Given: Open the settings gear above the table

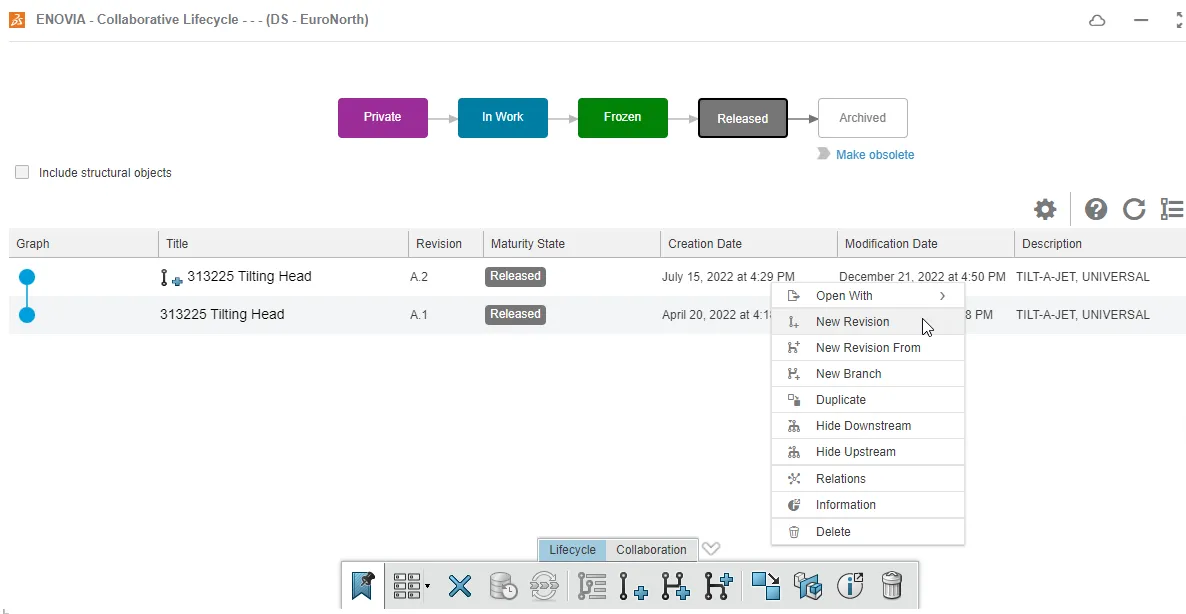Looking at the screenshot, I should [x=1045, y=209].
